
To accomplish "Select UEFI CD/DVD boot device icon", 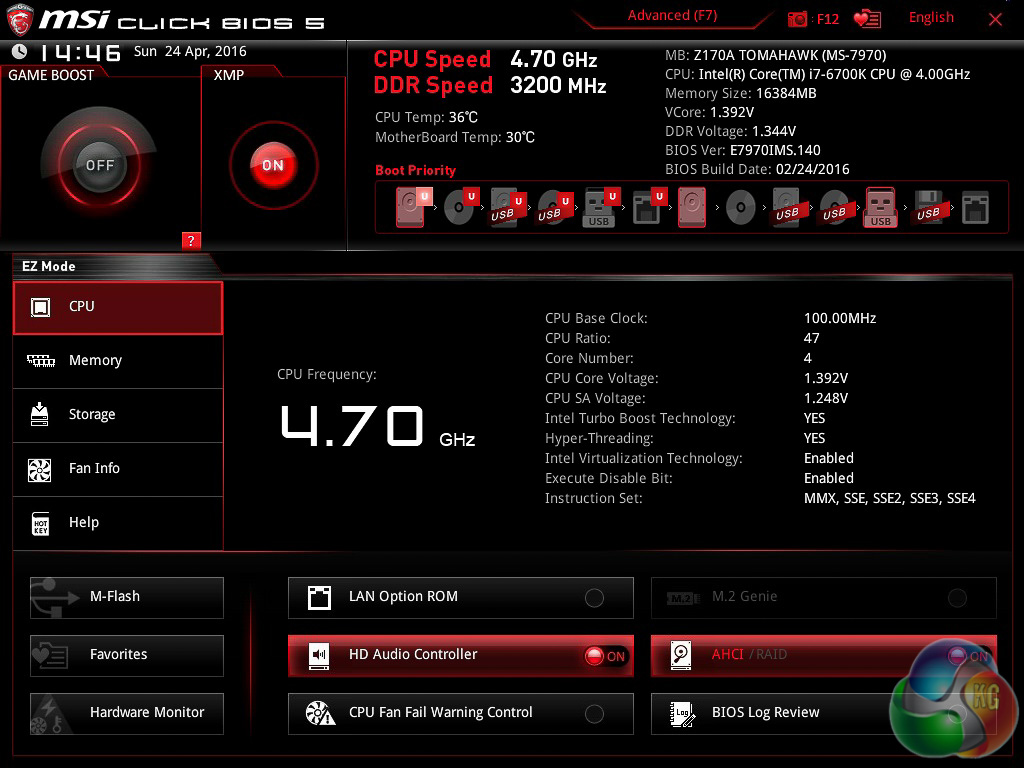I will pyautogui.click(x=460, y=207).
